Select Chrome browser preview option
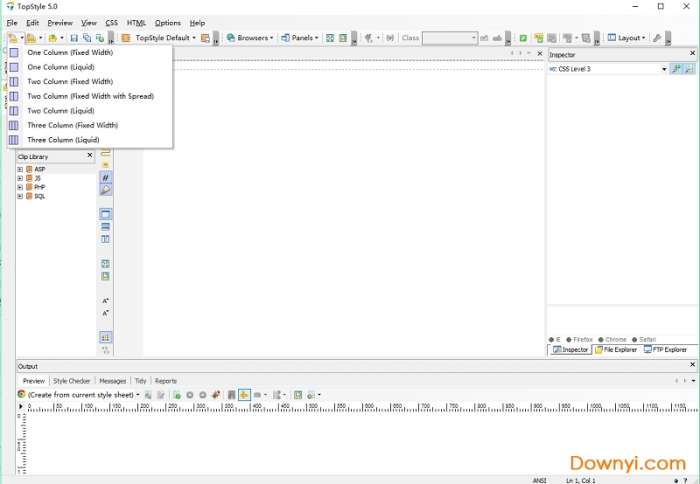 pos(612,339)
